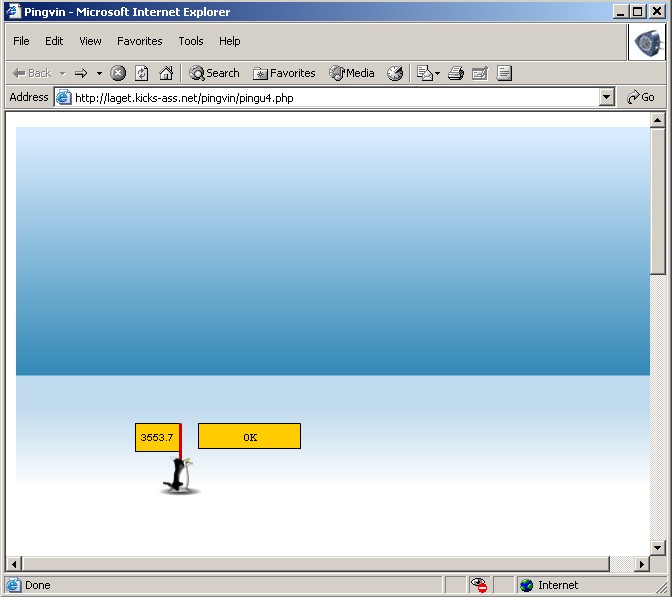The width and height of the screenshot is (672, 597).
Task: Click the Go button
Action: (640, 97)
